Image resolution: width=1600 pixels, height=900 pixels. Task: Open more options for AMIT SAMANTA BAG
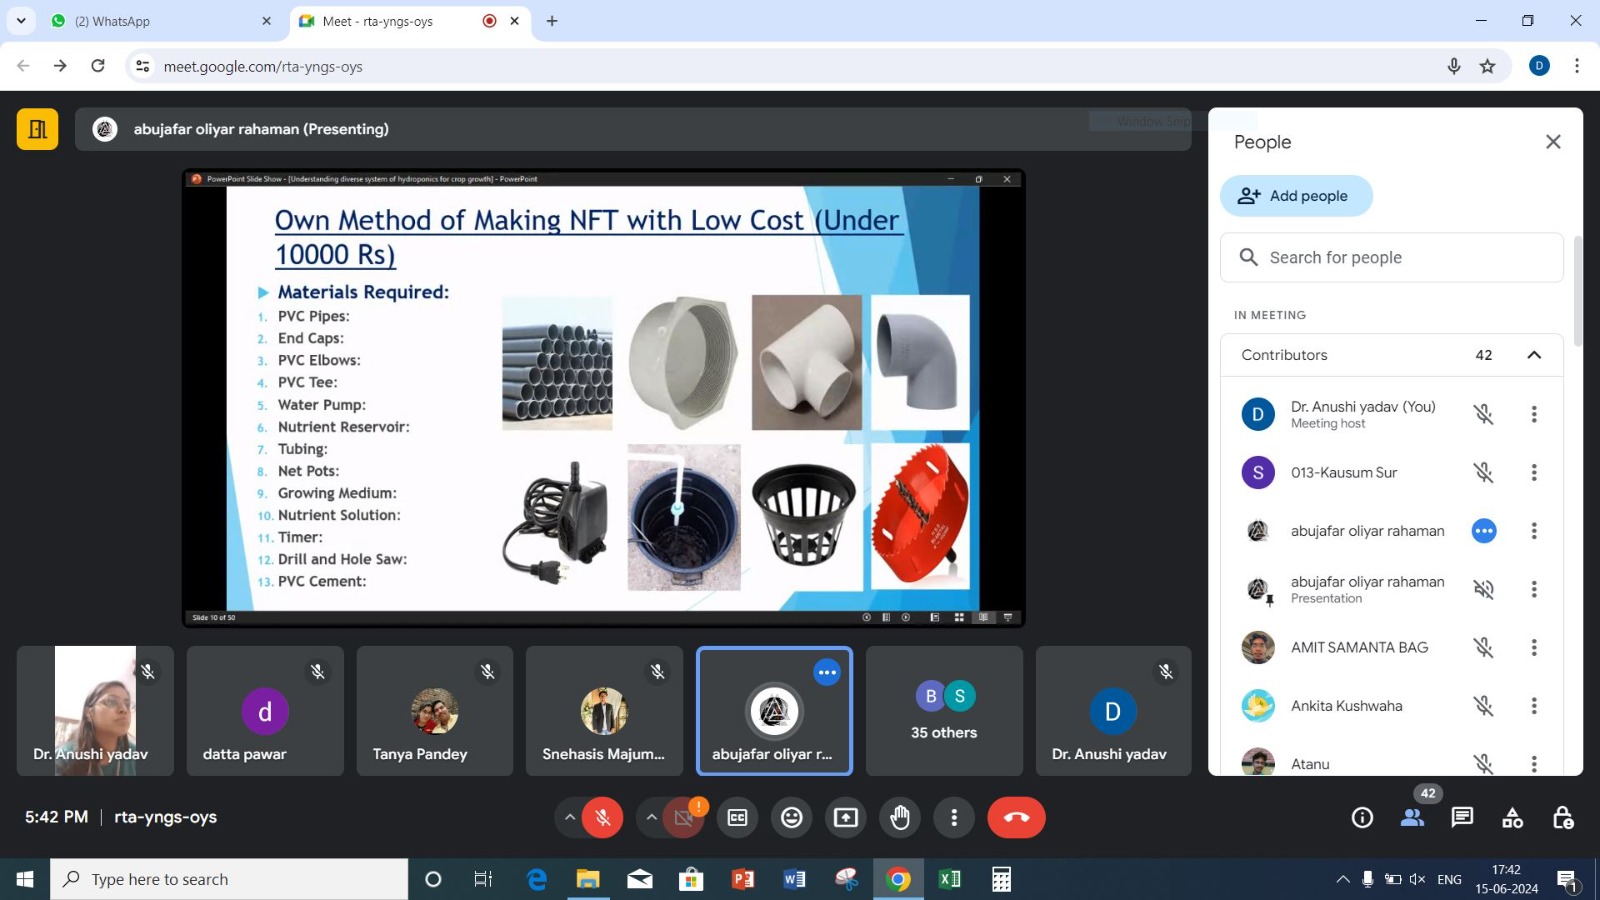1534,648
